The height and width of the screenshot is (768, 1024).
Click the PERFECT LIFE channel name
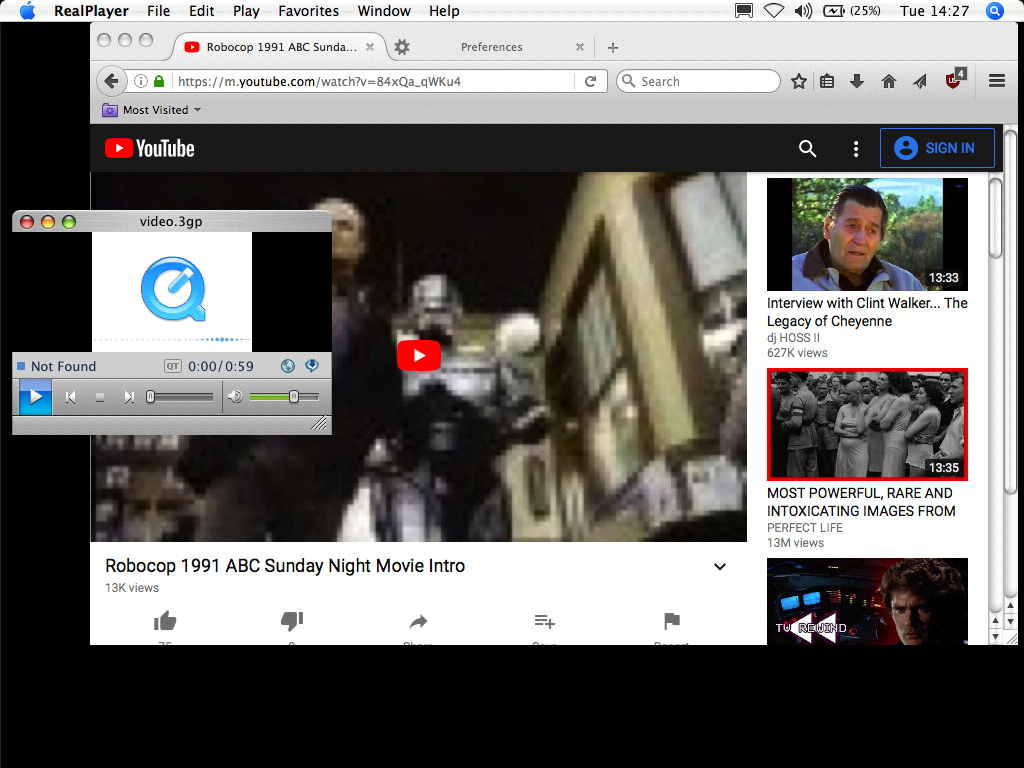[x=805, y=528]
